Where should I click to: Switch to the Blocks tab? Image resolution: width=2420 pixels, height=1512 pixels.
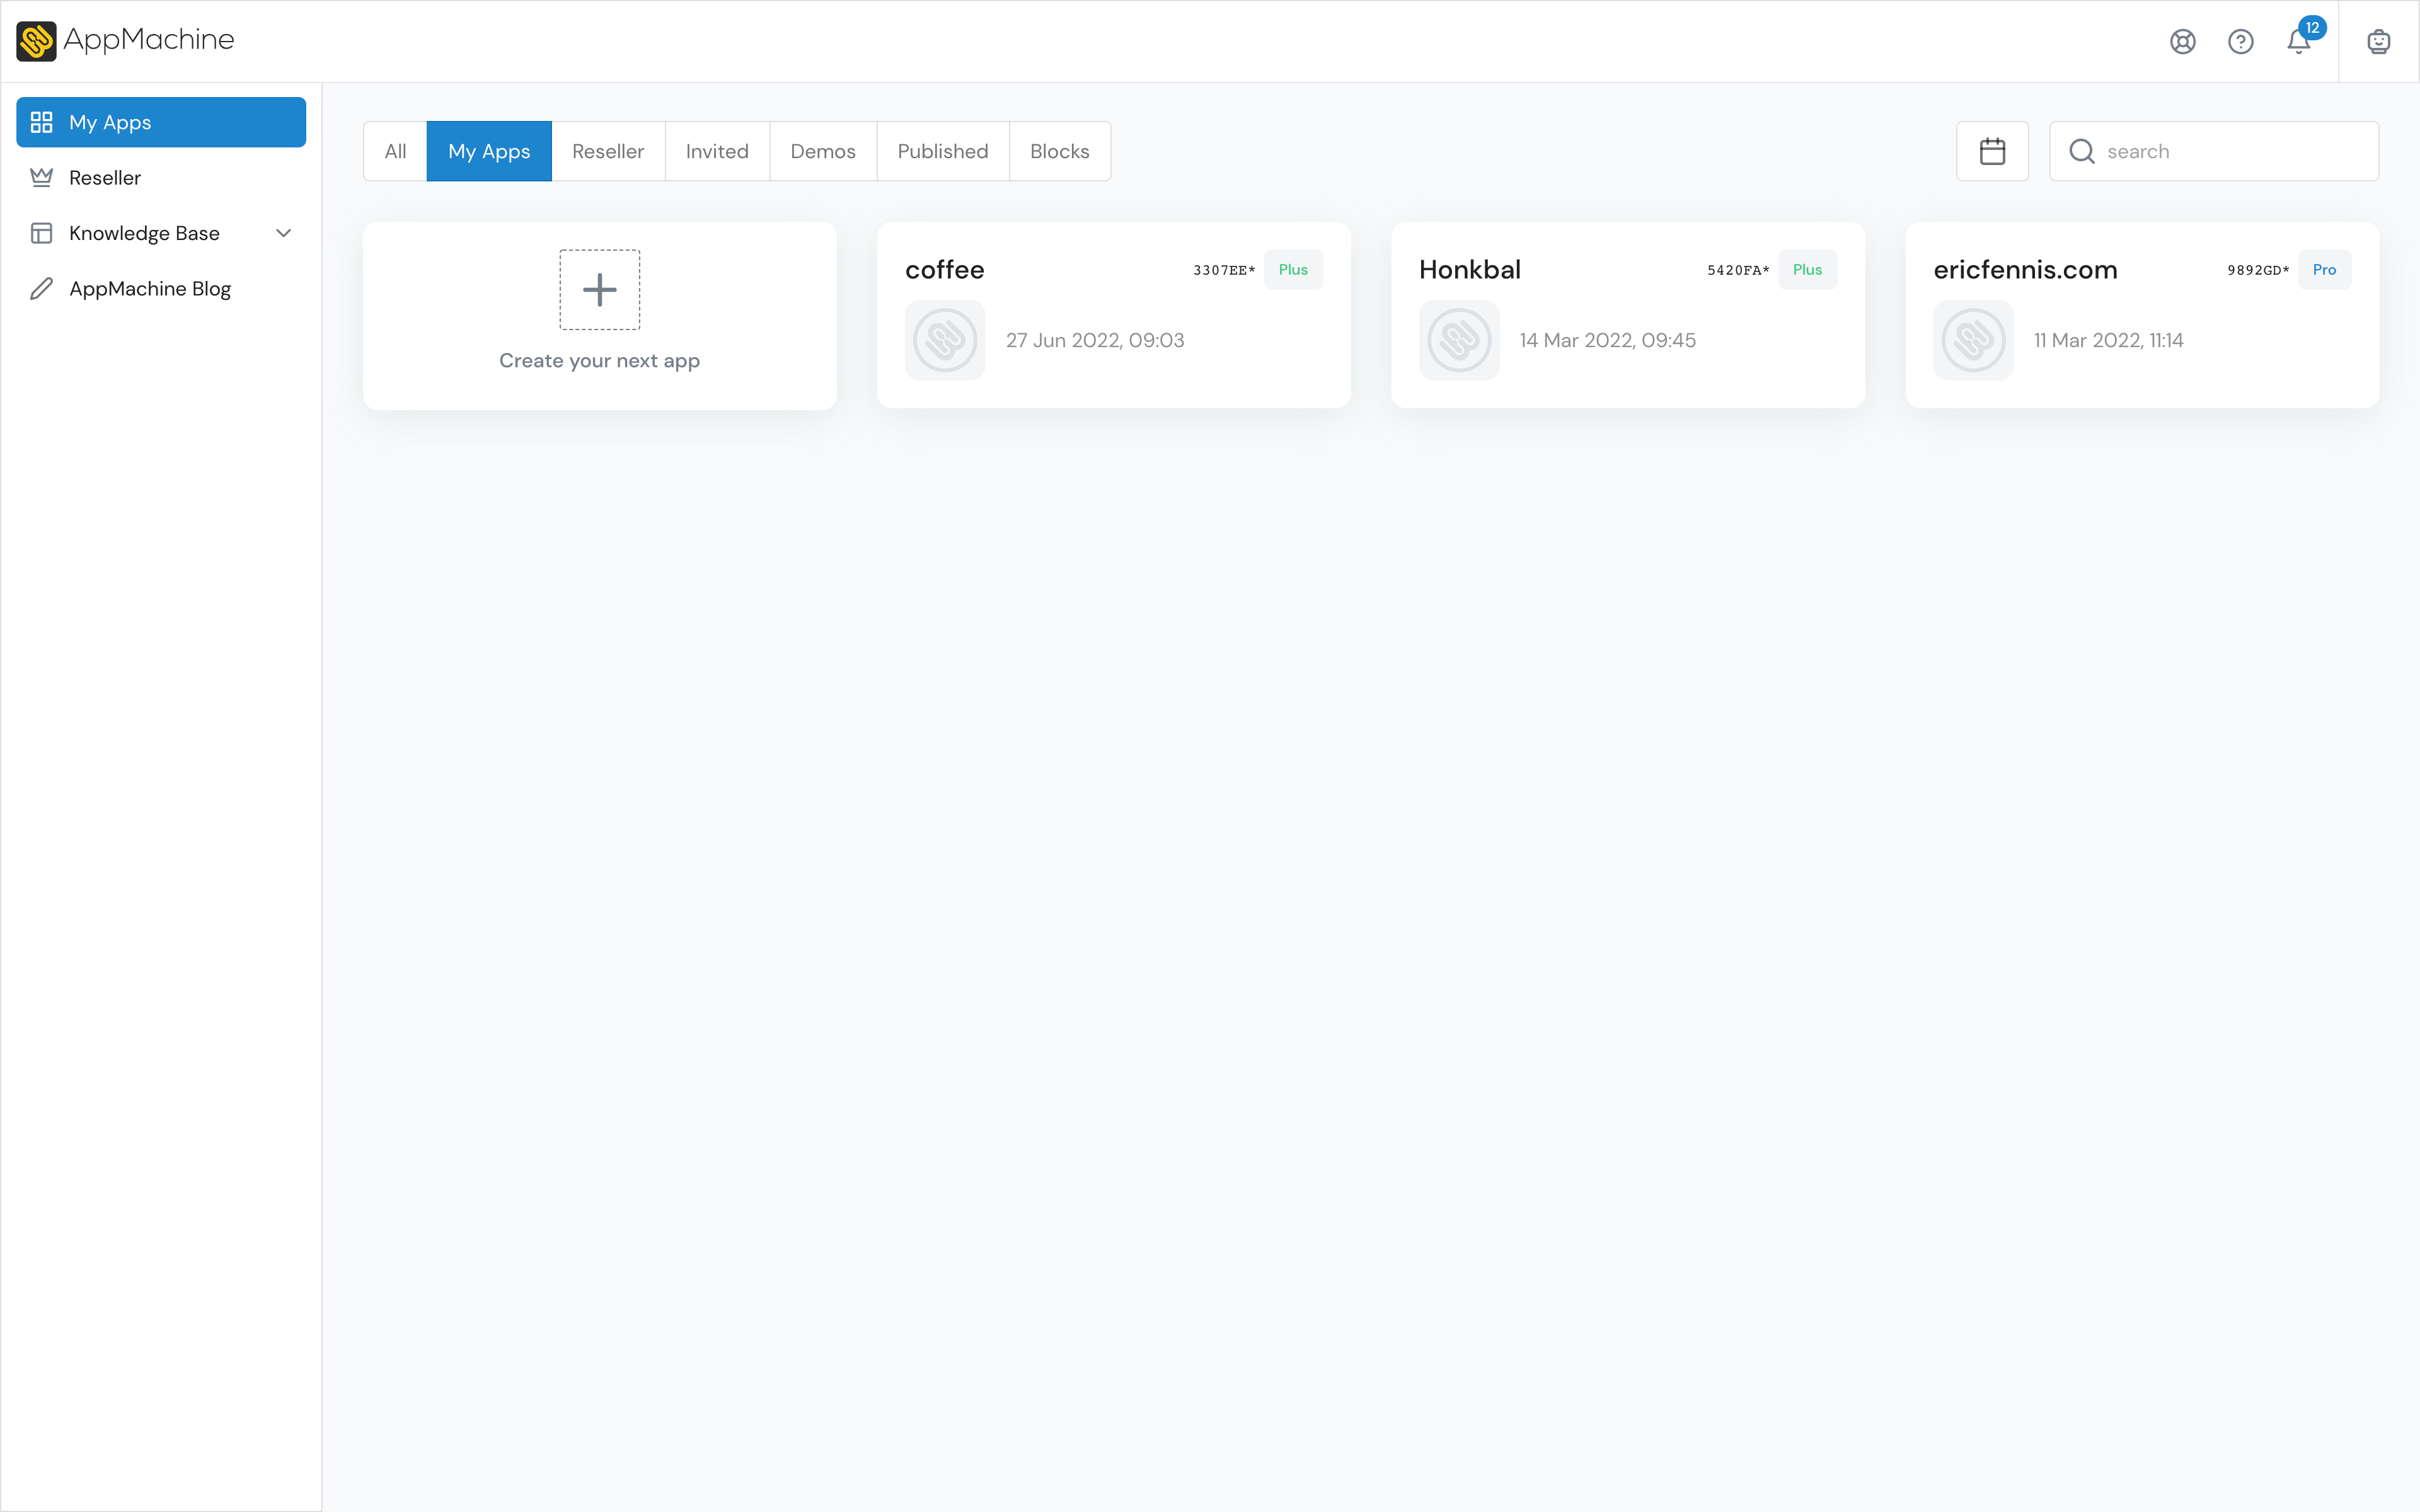pos(1060,151)
